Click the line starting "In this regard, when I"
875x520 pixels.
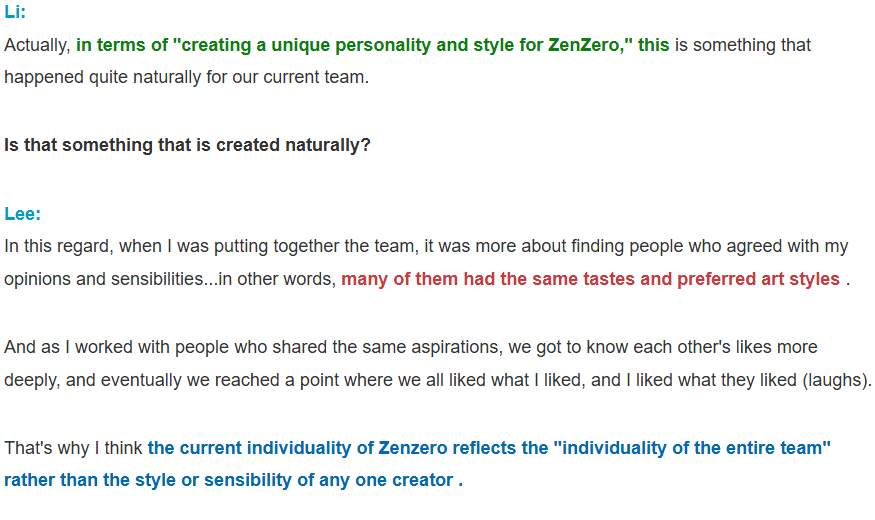(425, 246)
